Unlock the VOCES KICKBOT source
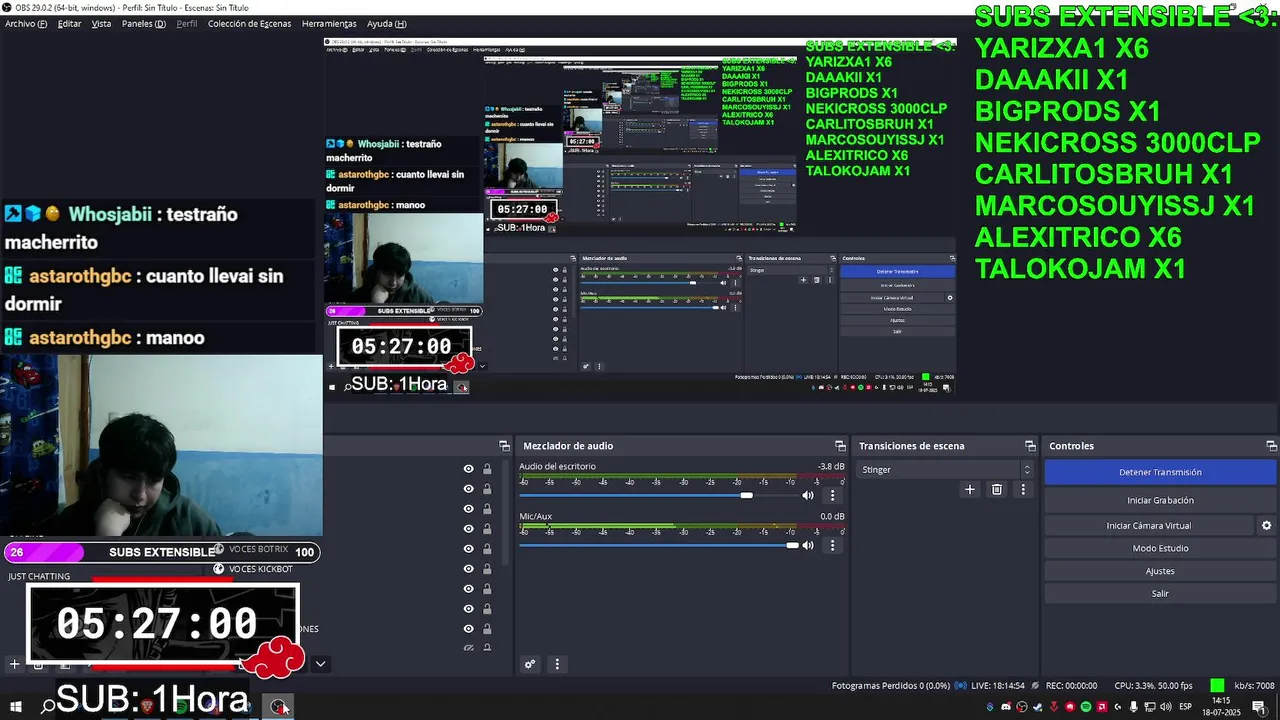Screen dimensions: 1280x720 click(x=487, y=568)
